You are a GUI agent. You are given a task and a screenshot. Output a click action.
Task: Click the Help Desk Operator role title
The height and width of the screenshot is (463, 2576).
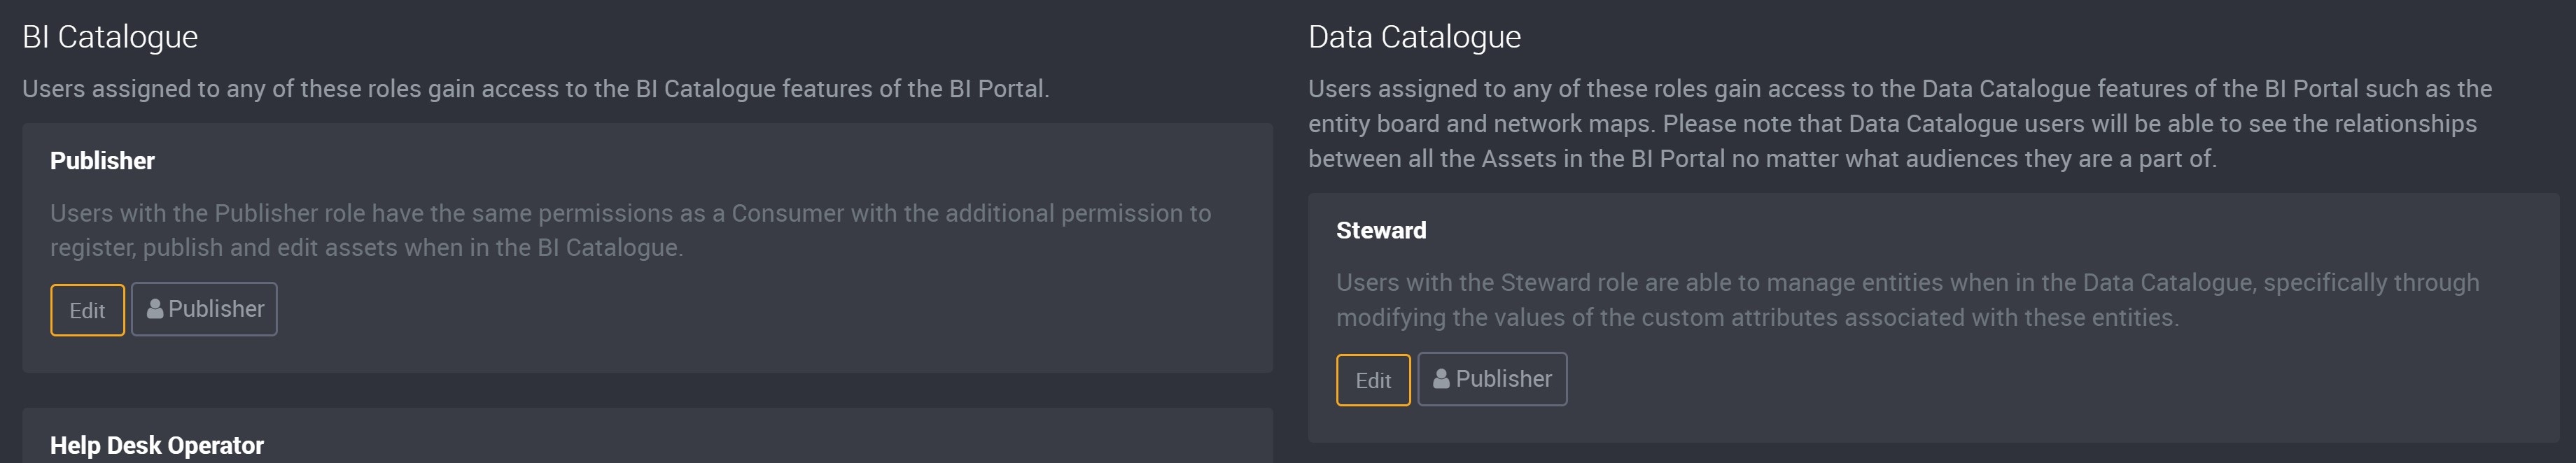pyautogui.click(x=157, y=445)
